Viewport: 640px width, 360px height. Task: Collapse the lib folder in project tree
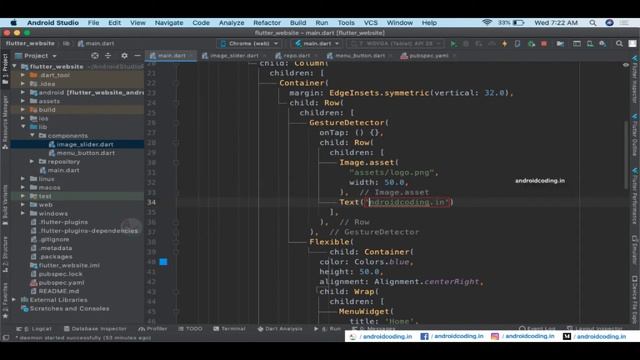pos(23,127)
